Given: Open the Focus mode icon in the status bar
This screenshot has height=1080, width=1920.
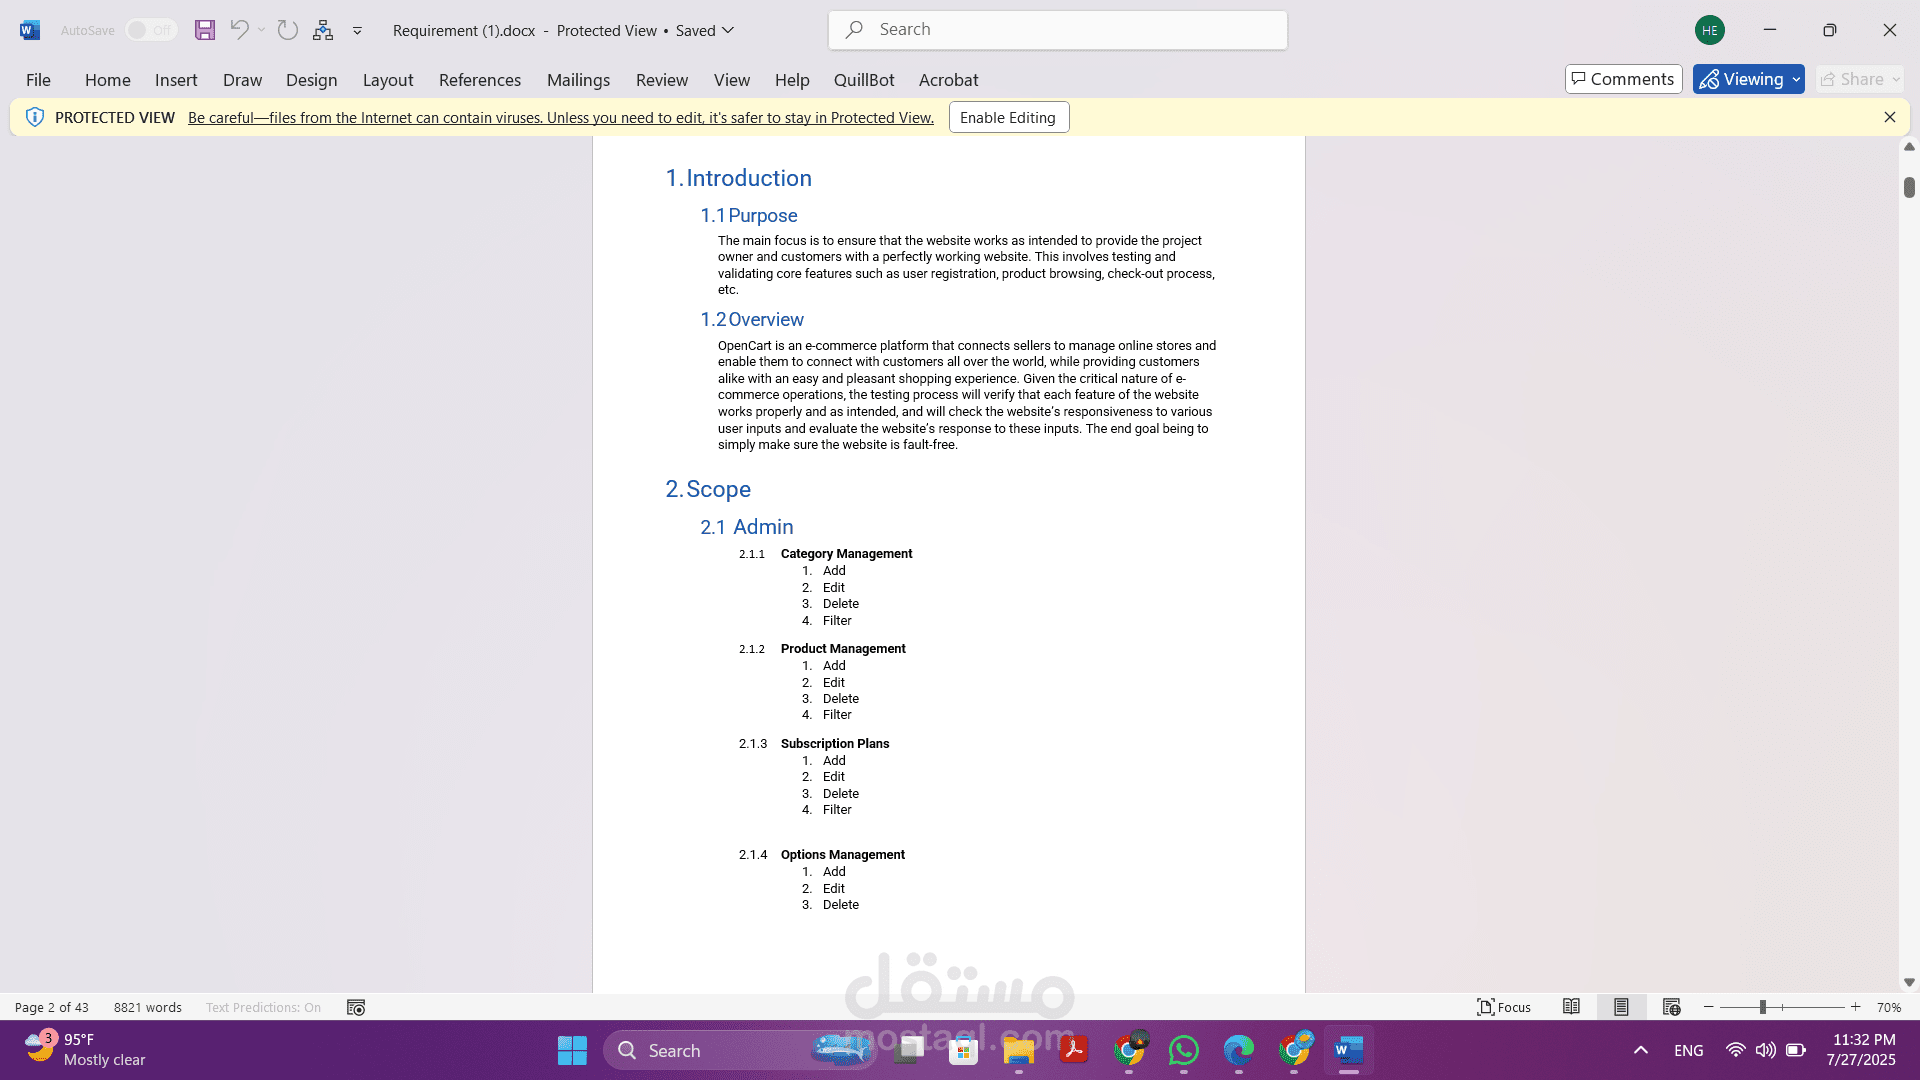Looking at the screenshot, I should [x=1504, y=1007].
